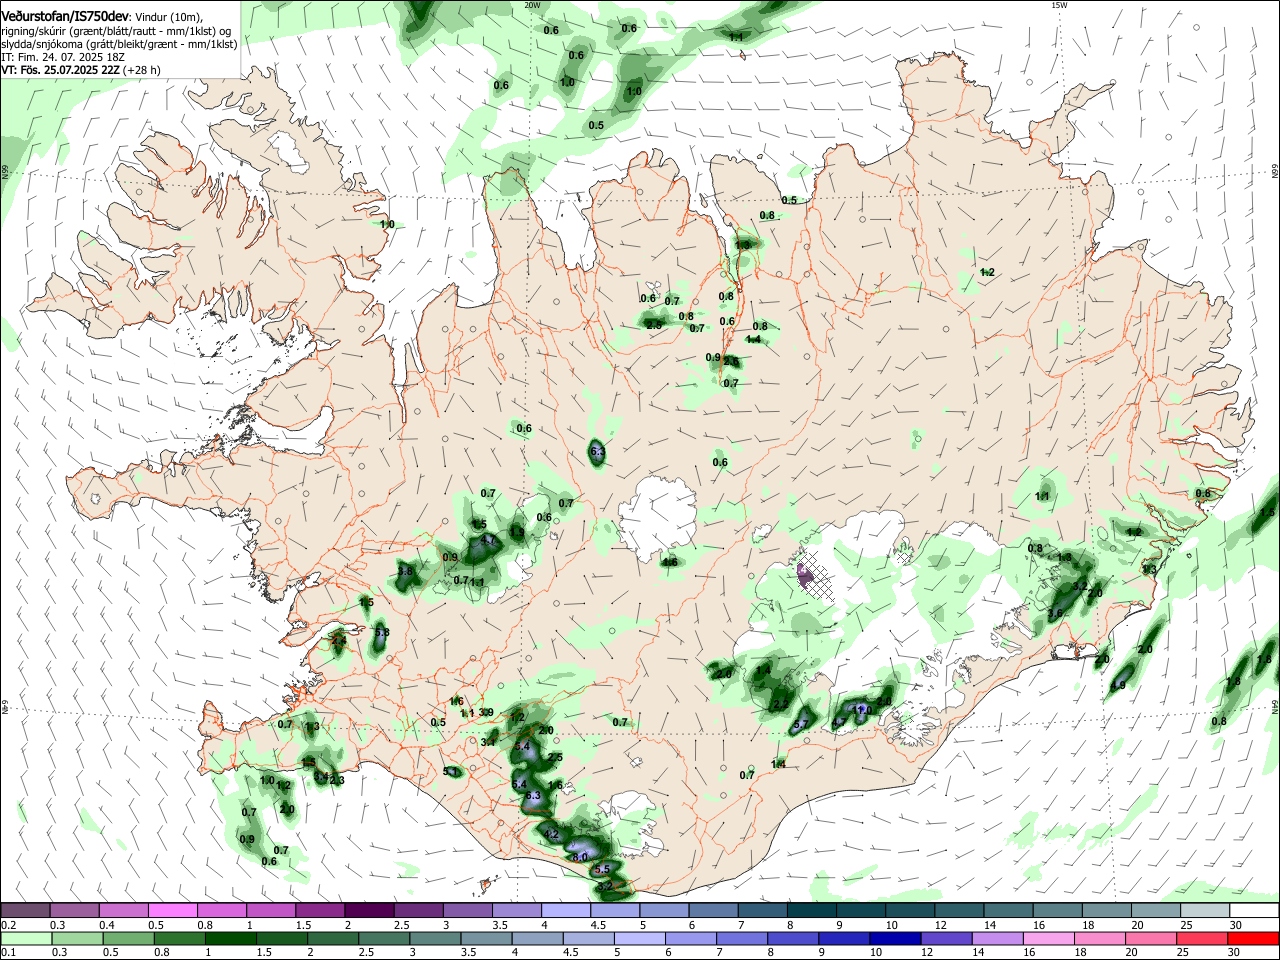Click the 8.0 precipitation value on south coast

[x=579, y=858]
